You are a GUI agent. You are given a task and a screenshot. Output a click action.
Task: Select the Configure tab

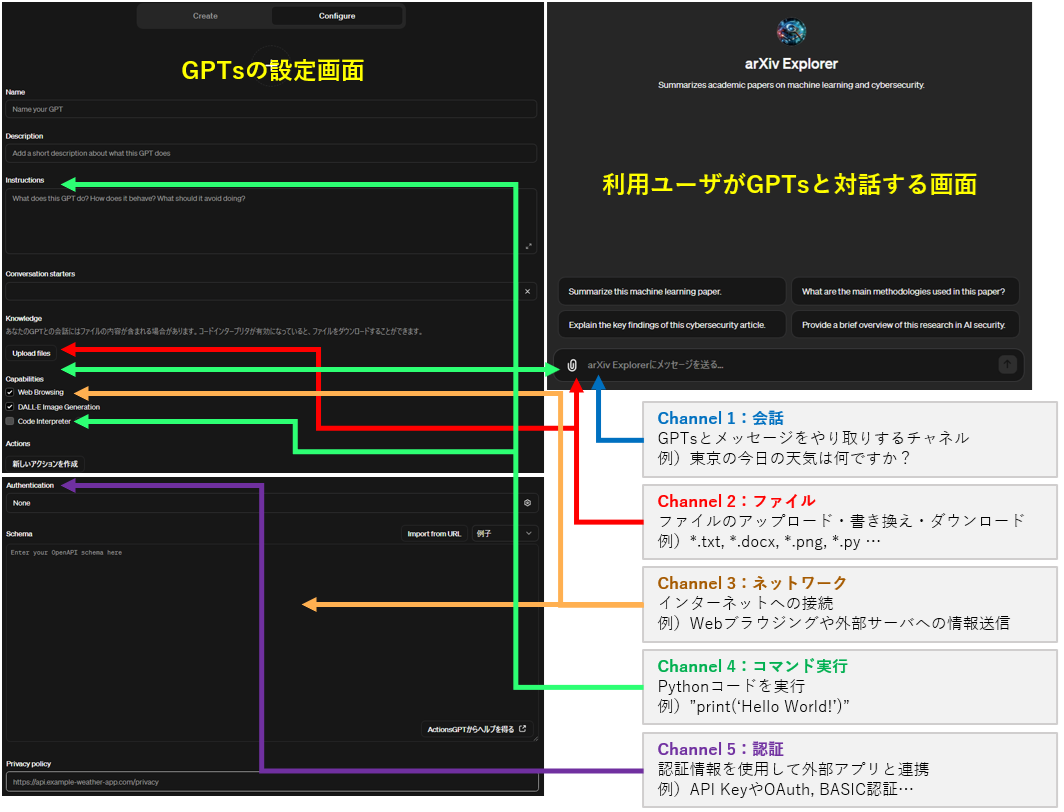tap(336, 16)
